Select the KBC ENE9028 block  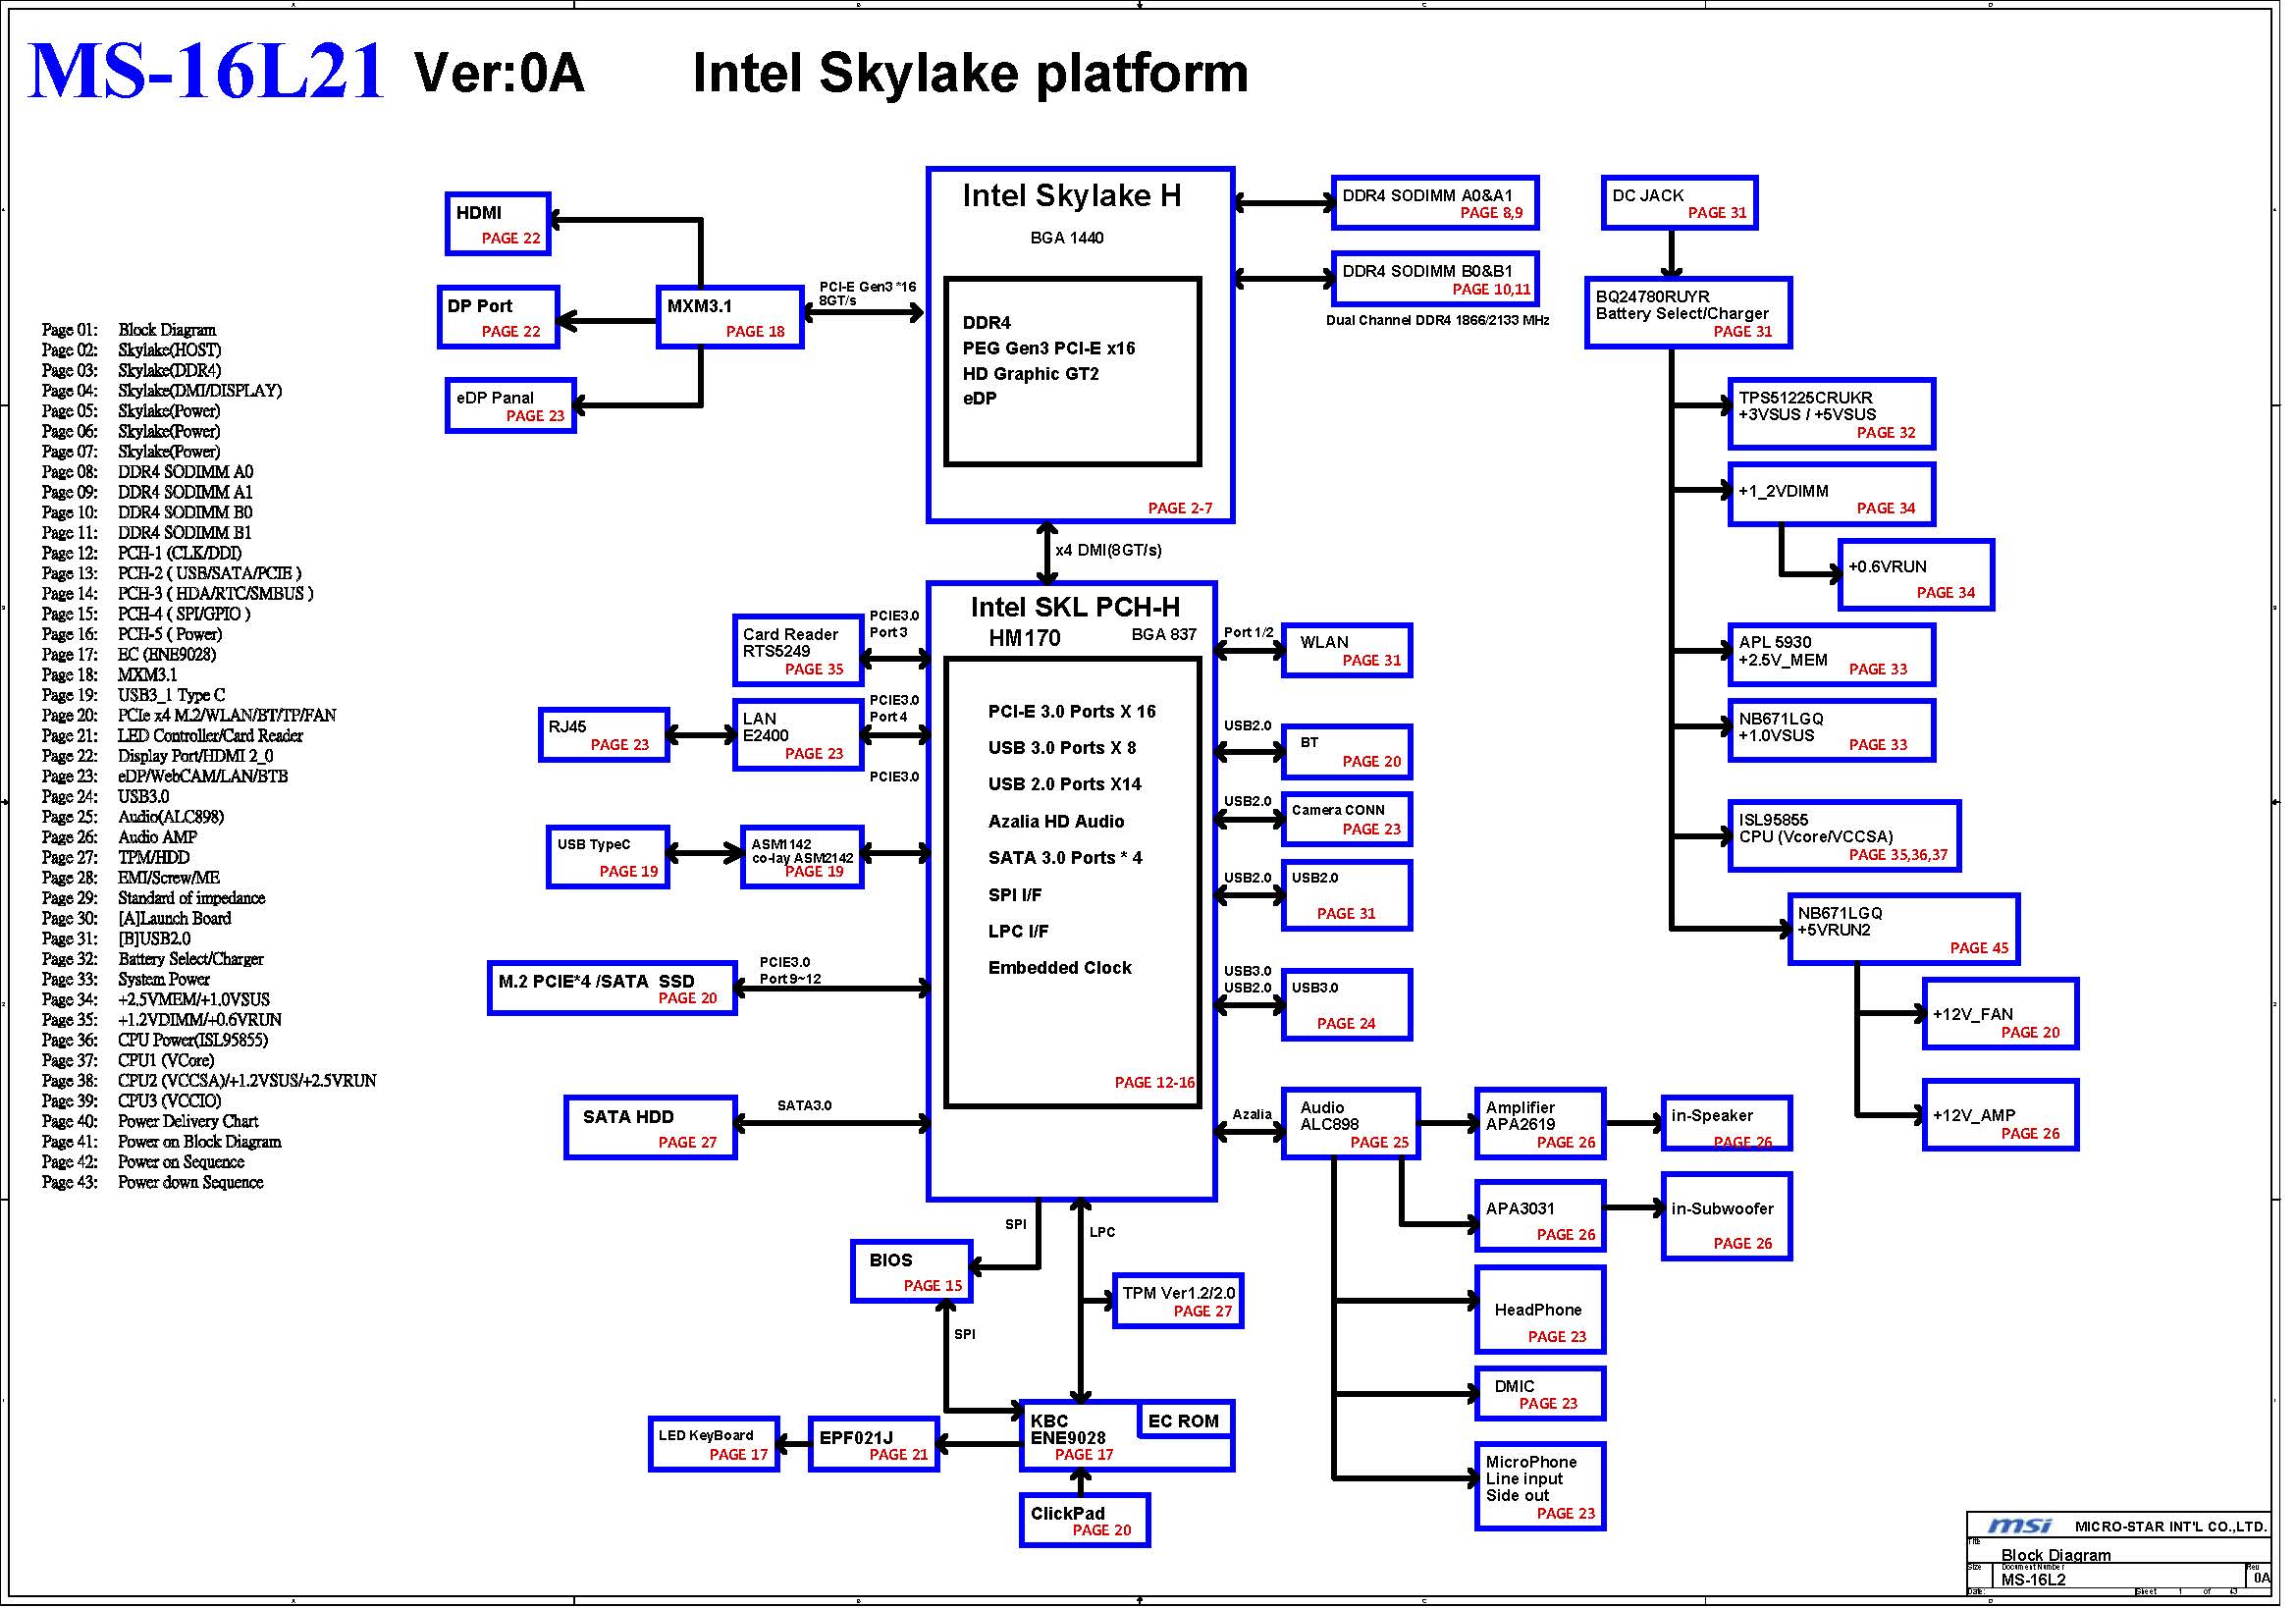[1126, 1436]
